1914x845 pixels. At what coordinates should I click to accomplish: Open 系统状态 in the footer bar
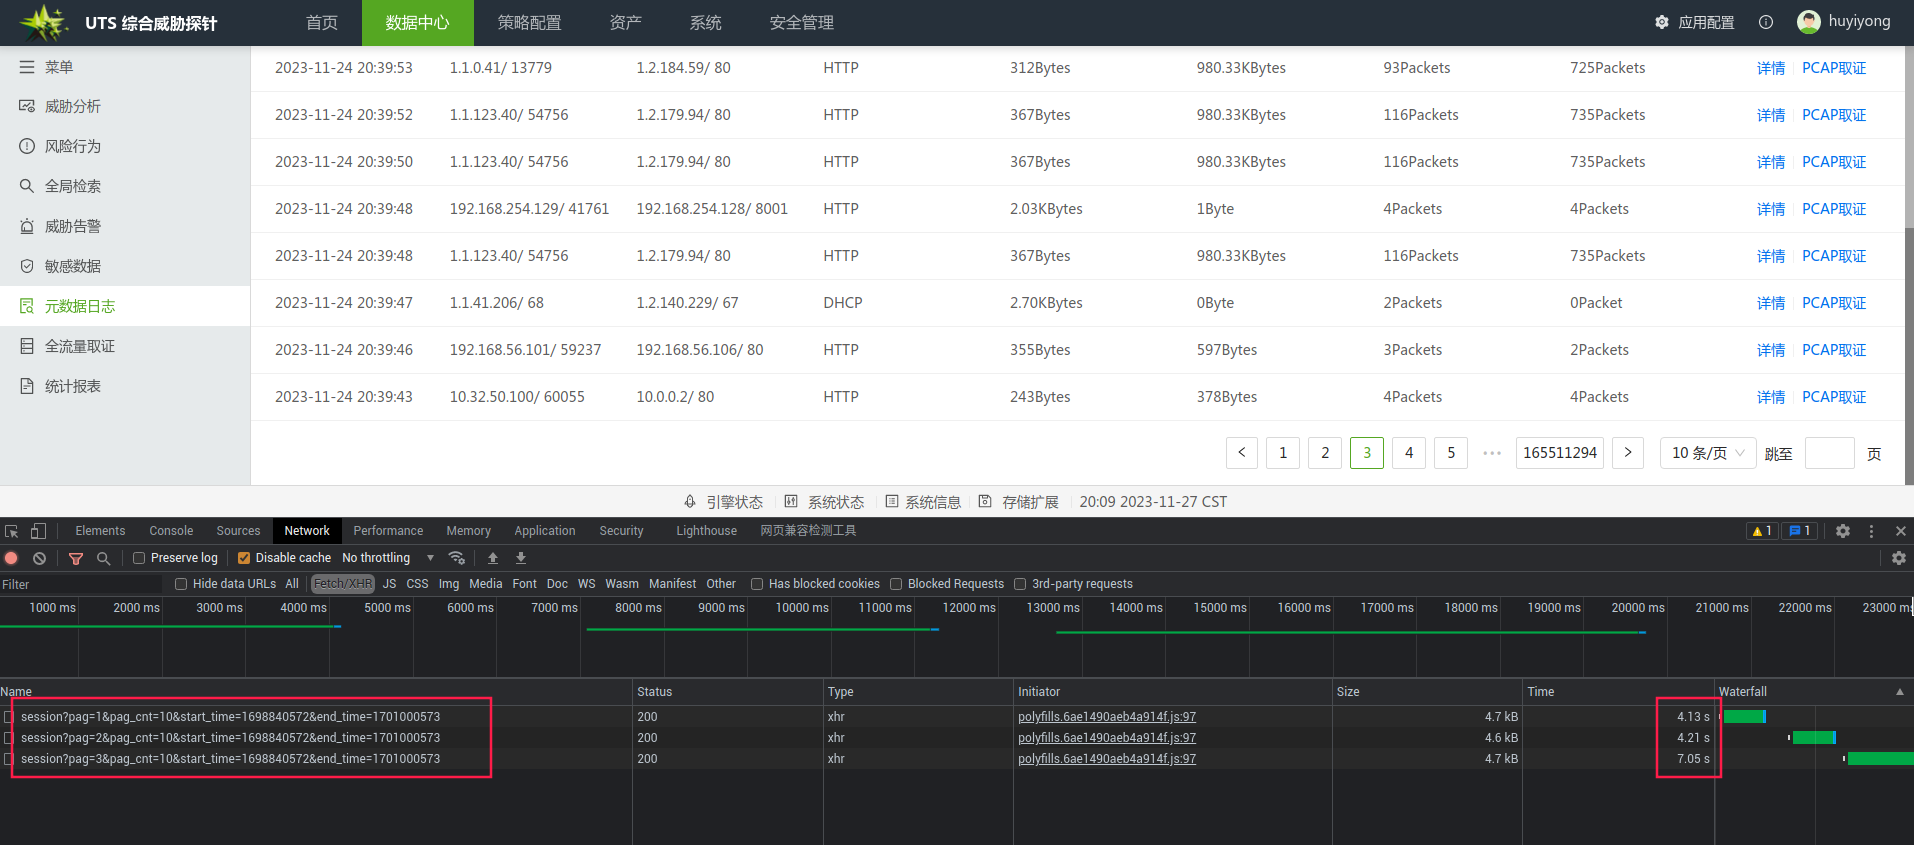tap(824, 502)
